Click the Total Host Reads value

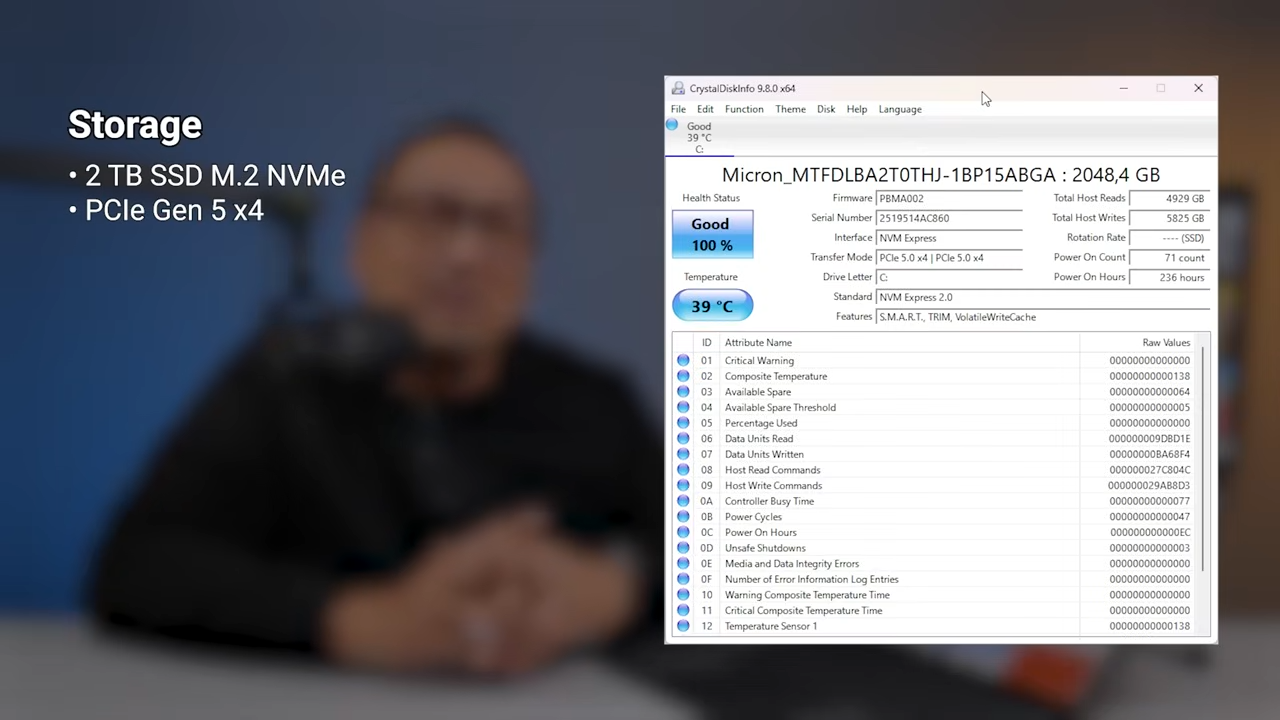pyautogui.click(x=1169, y=198)
